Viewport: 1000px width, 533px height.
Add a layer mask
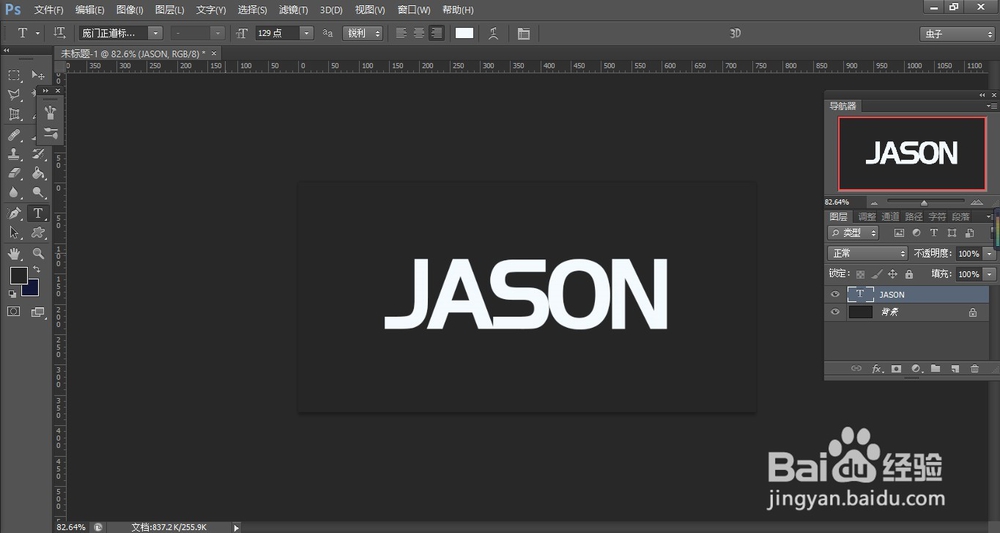tap(896, 369)
